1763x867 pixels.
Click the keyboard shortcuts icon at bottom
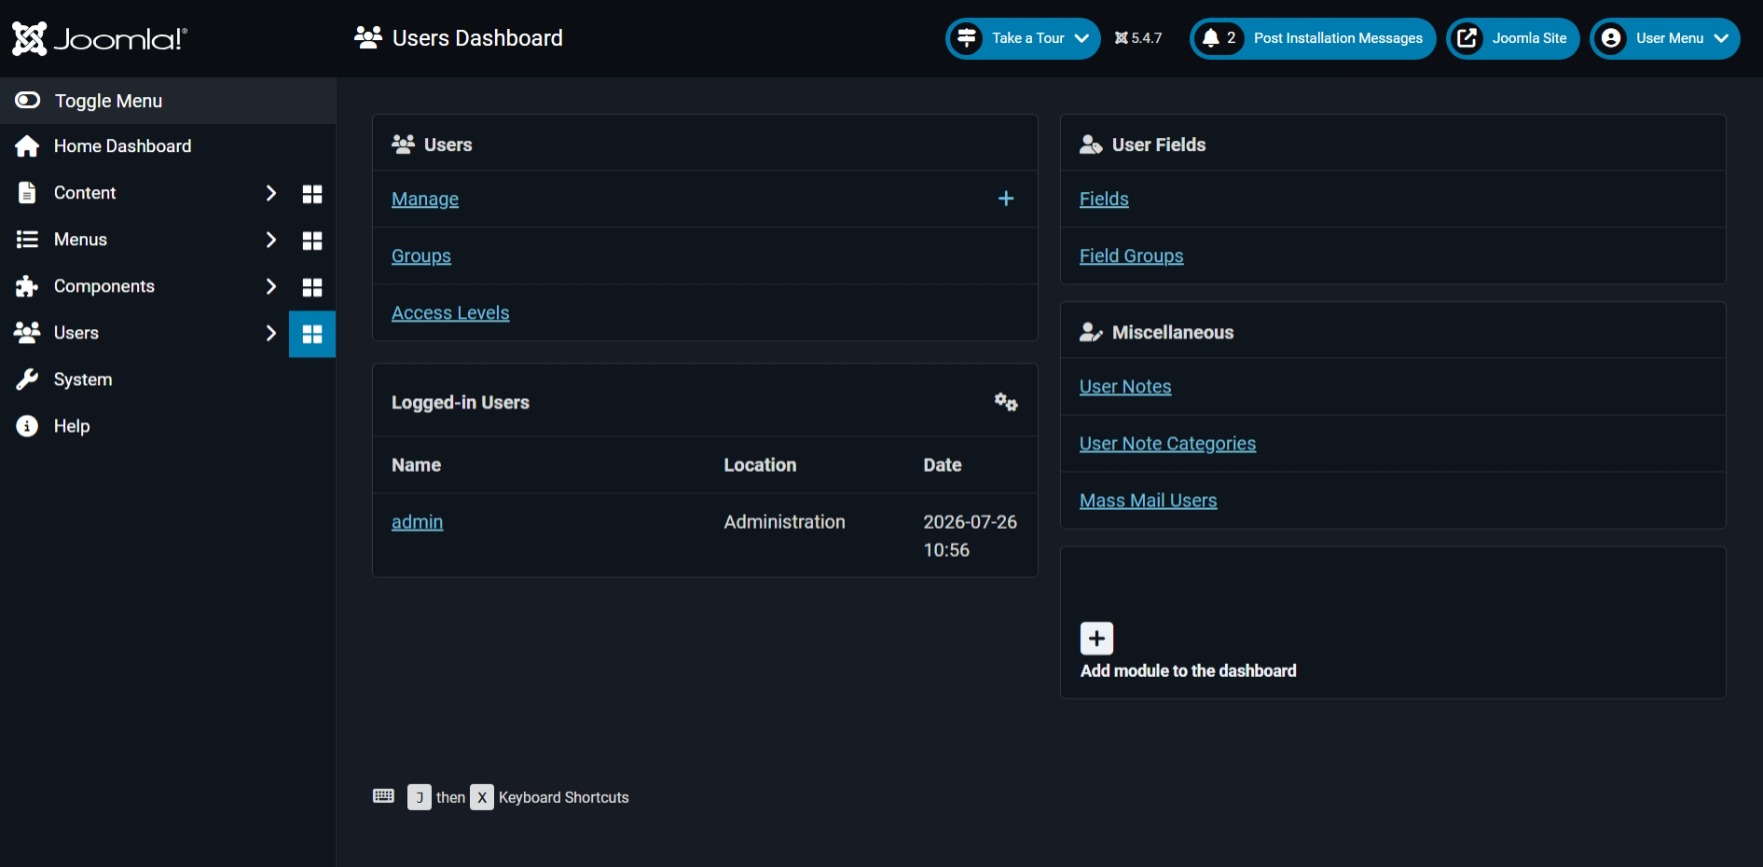384,796
